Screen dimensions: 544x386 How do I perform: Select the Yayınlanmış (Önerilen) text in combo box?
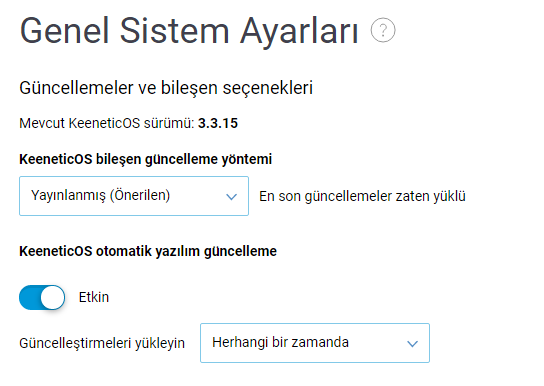click(x=100, y=196)
